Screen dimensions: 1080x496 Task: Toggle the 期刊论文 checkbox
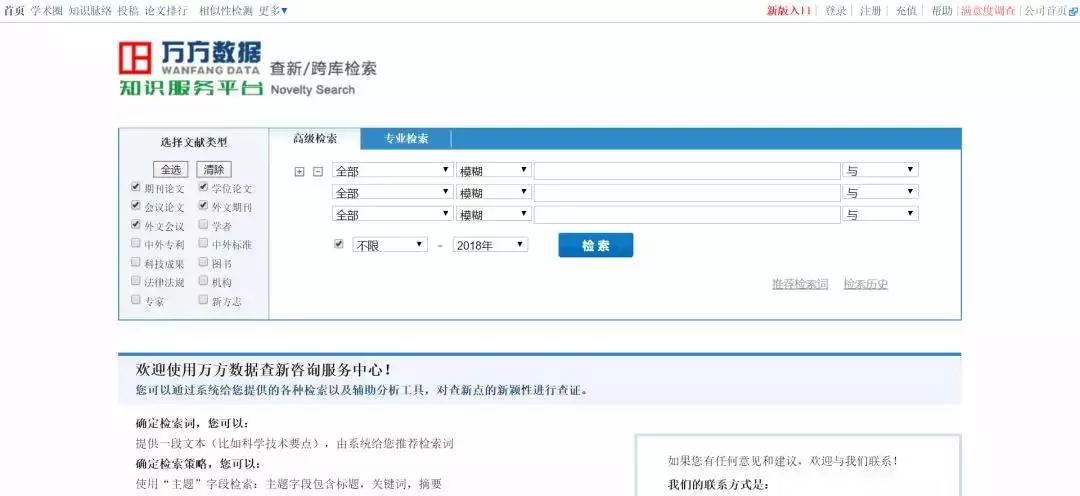coord(136,187)
